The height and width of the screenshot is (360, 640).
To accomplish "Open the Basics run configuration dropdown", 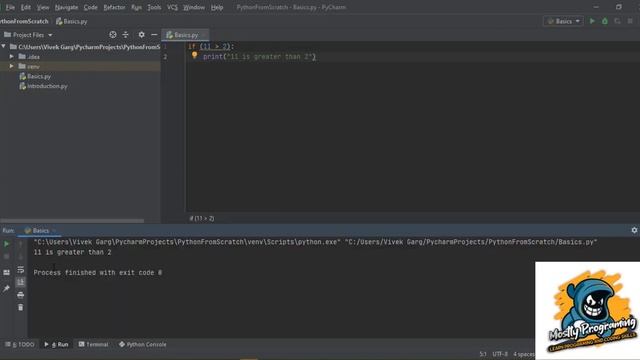I will (563, 21).
